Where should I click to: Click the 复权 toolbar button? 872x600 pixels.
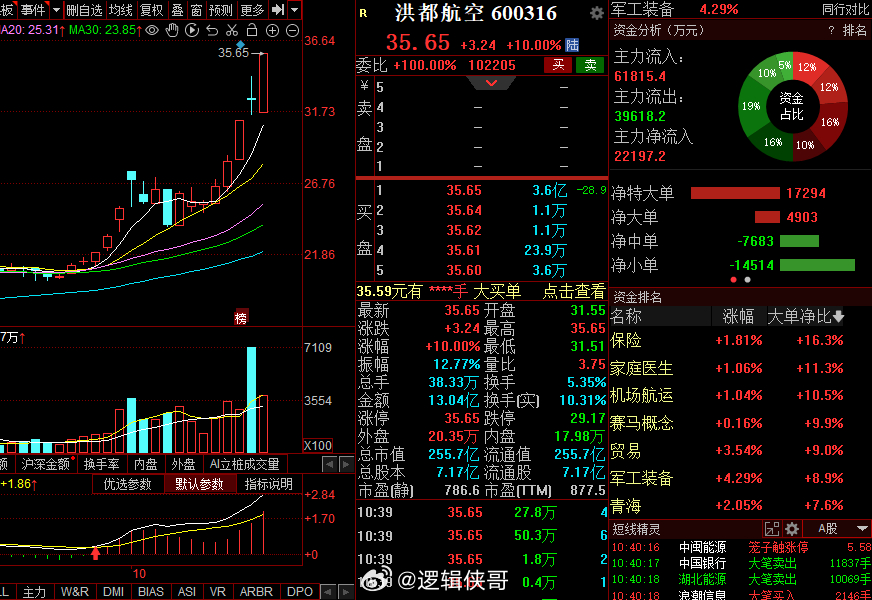151,9
